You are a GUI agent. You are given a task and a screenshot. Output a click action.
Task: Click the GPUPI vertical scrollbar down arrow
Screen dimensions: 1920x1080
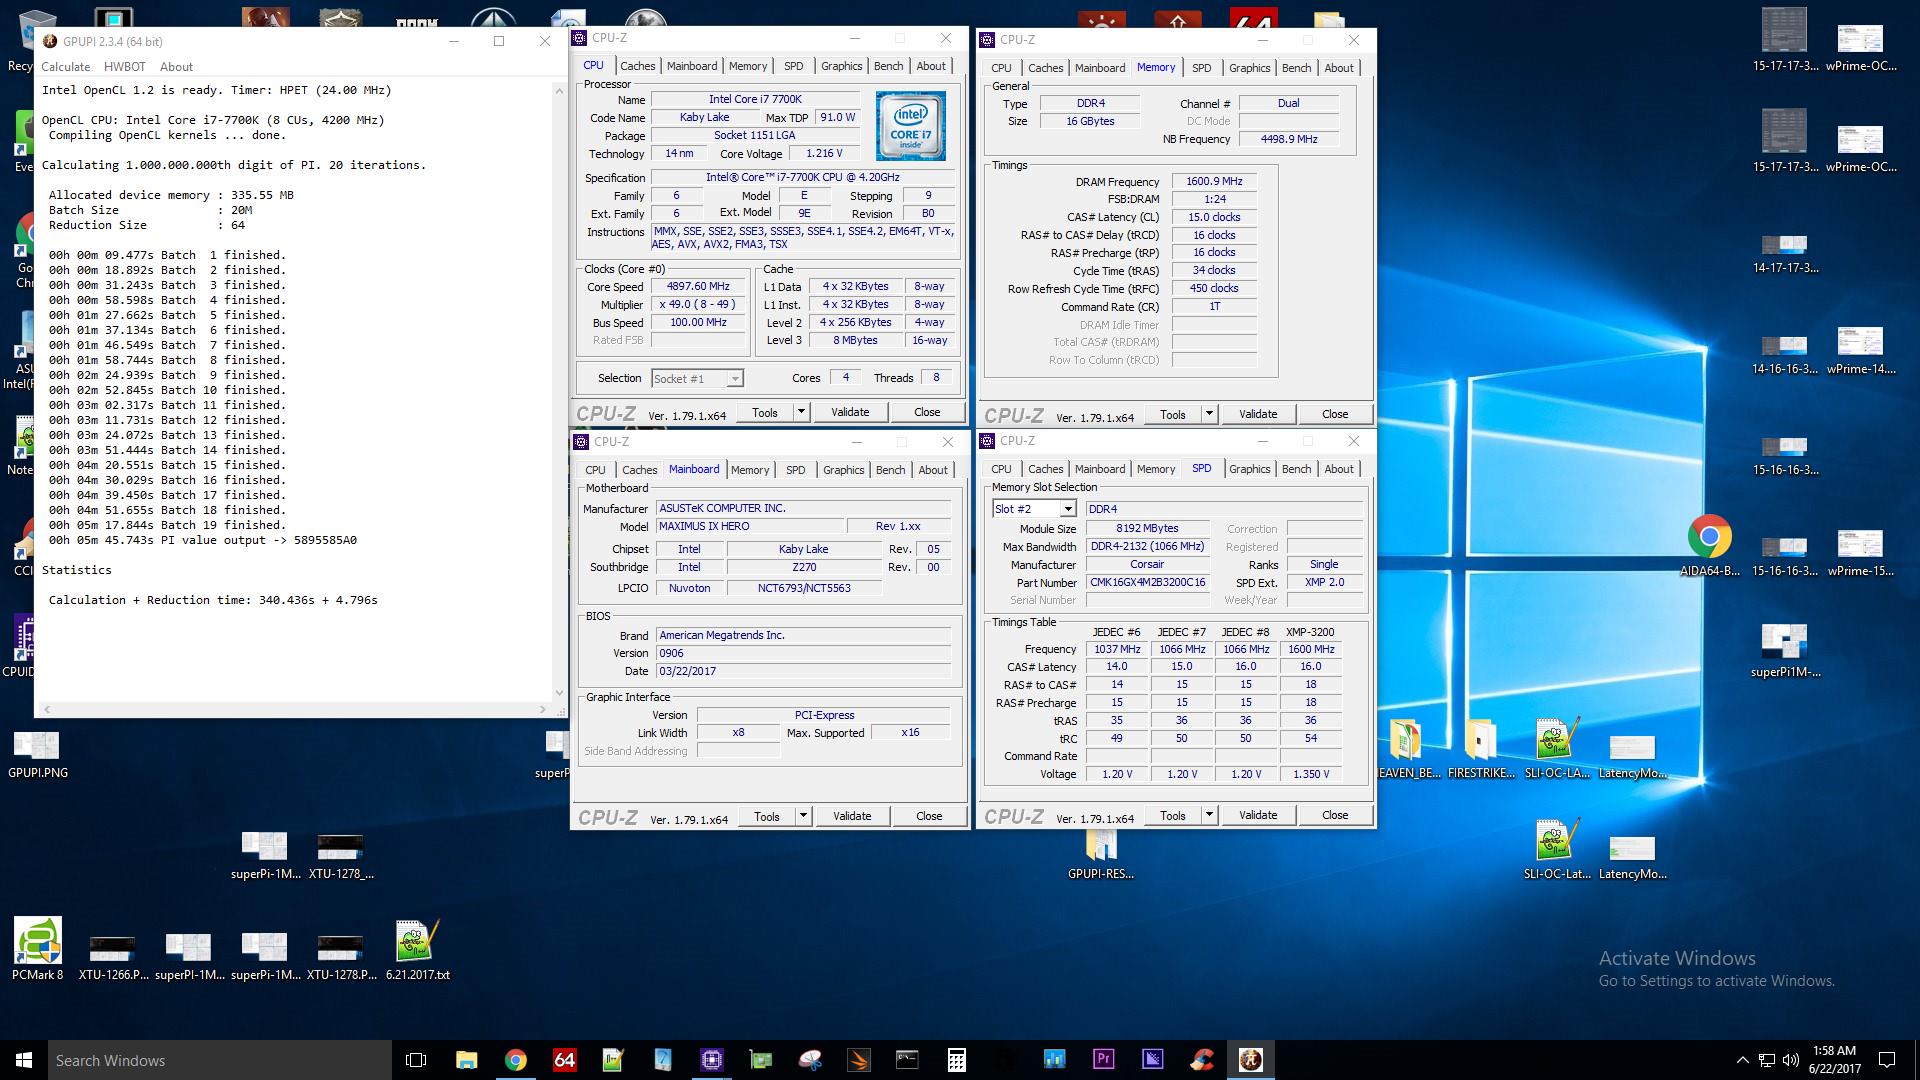point(559,692)
